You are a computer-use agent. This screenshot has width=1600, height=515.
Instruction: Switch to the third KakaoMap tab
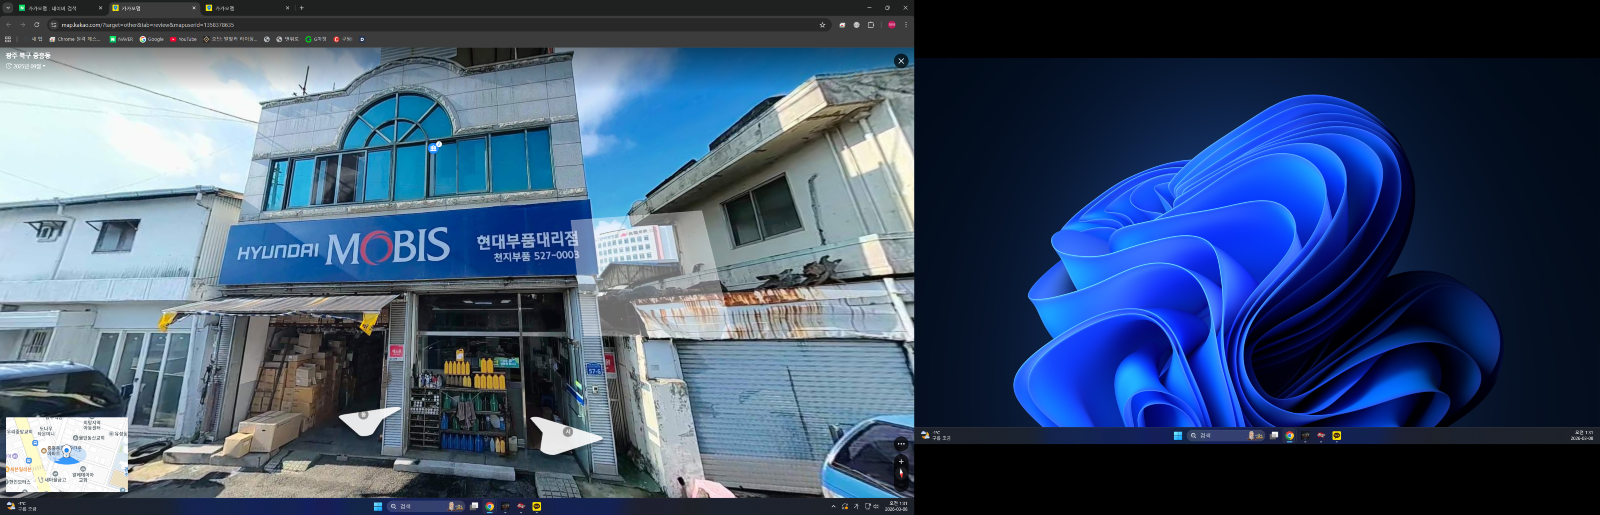247,8
